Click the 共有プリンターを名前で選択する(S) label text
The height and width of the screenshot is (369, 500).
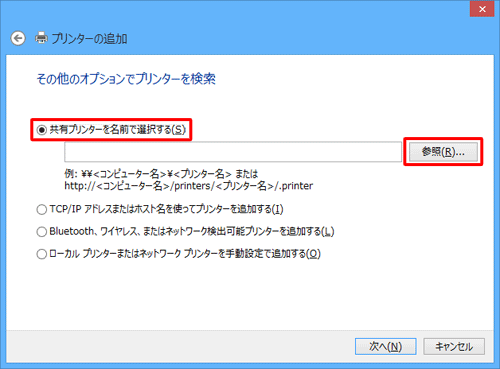click(x=118, y=129)
